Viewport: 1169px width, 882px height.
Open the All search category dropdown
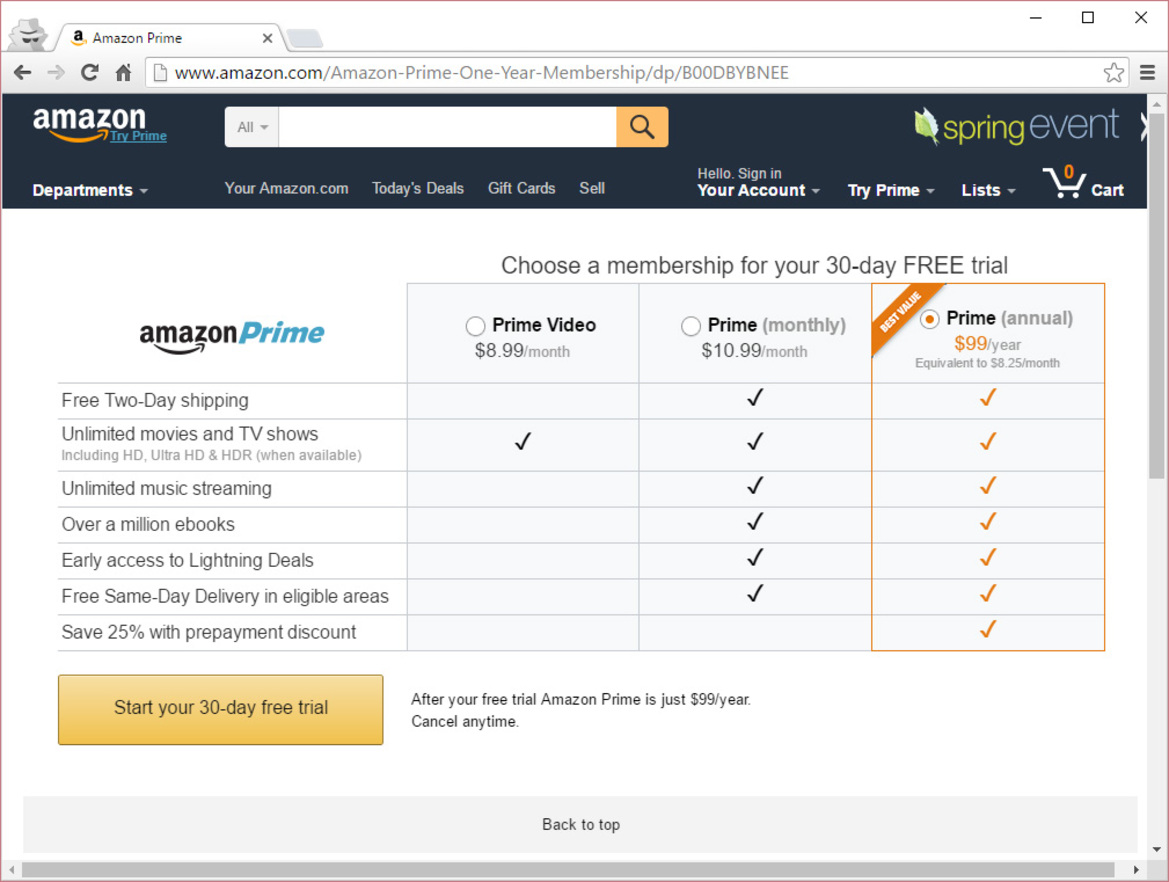coord(252,127)
